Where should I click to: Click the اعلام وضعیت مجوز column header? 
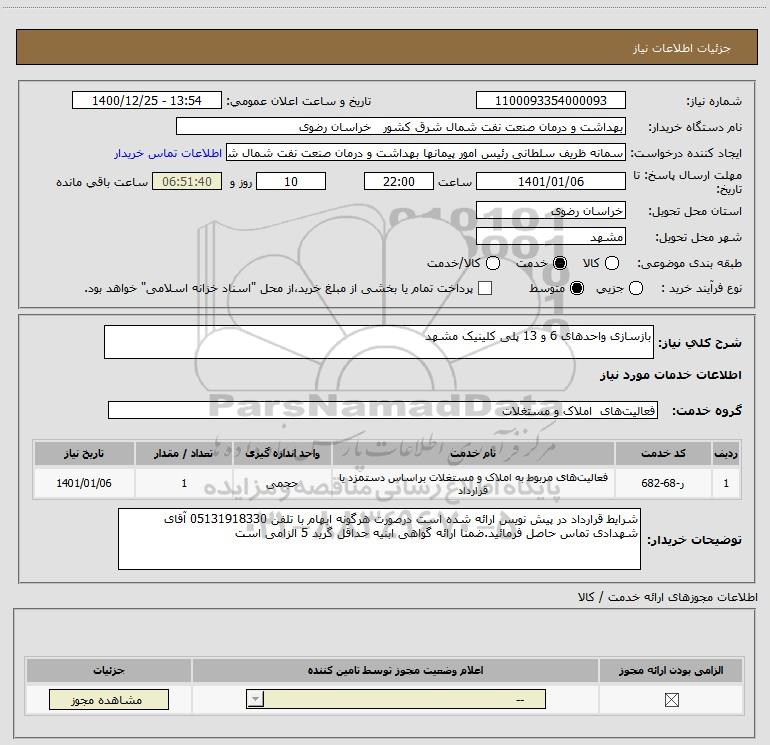395,670
